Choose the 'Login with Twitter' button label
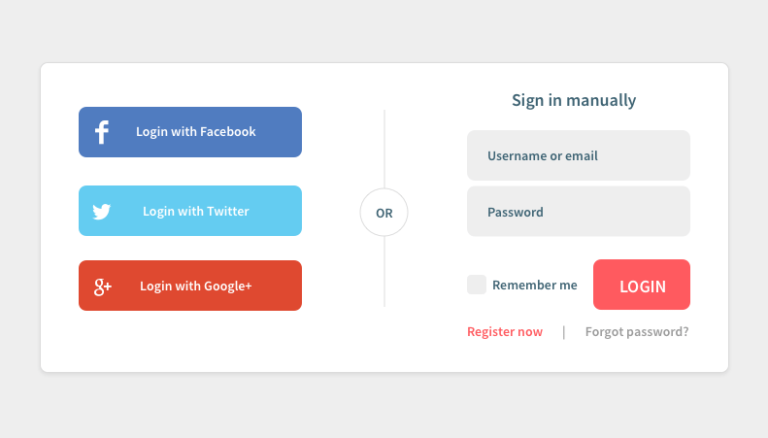 (x=196, y=211)
